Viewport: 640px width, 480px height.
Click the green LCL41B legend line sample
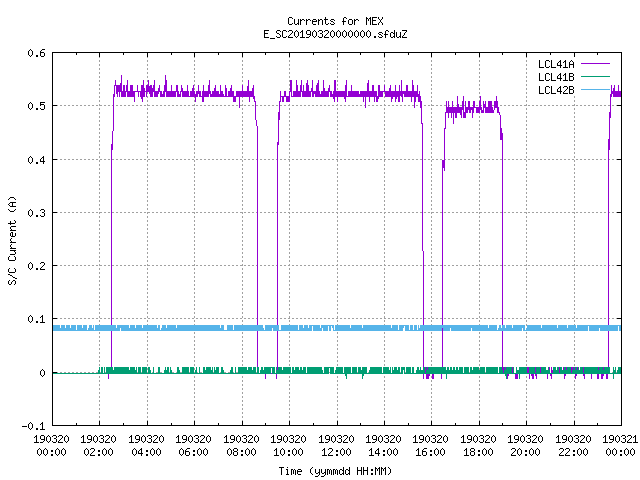595,77
